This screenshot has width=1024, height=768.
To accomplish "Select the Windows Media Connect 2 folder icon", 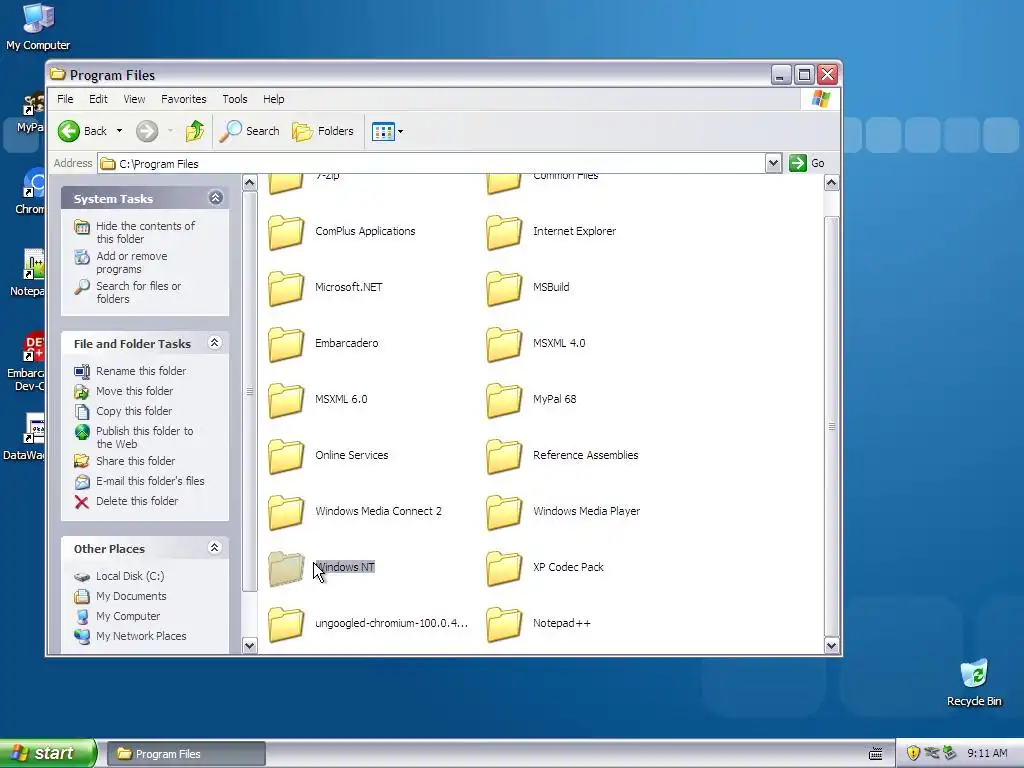I will point(286,512).
